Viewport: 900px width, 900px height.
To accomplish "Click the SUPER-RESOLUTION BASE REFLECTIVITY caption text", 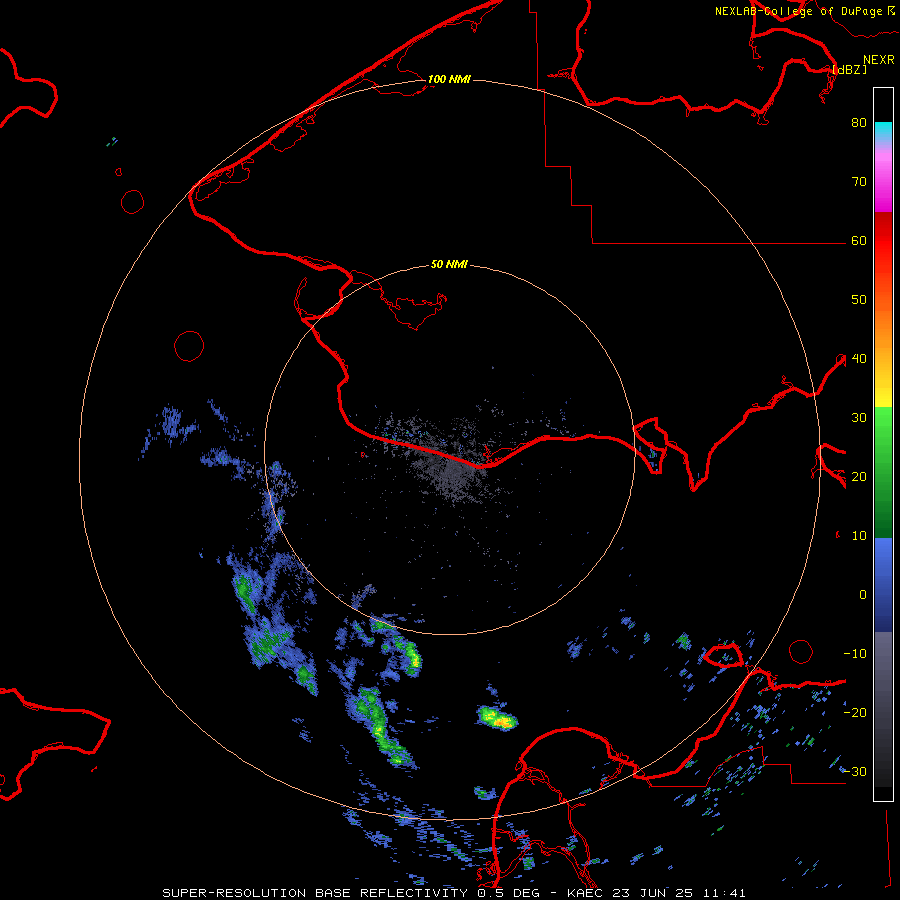I will pyautogui.click(x=315, y=893).
